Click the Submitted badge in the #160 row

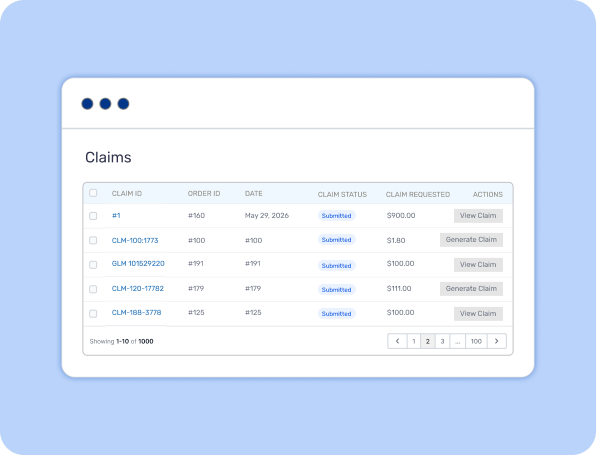pos(336,216)
